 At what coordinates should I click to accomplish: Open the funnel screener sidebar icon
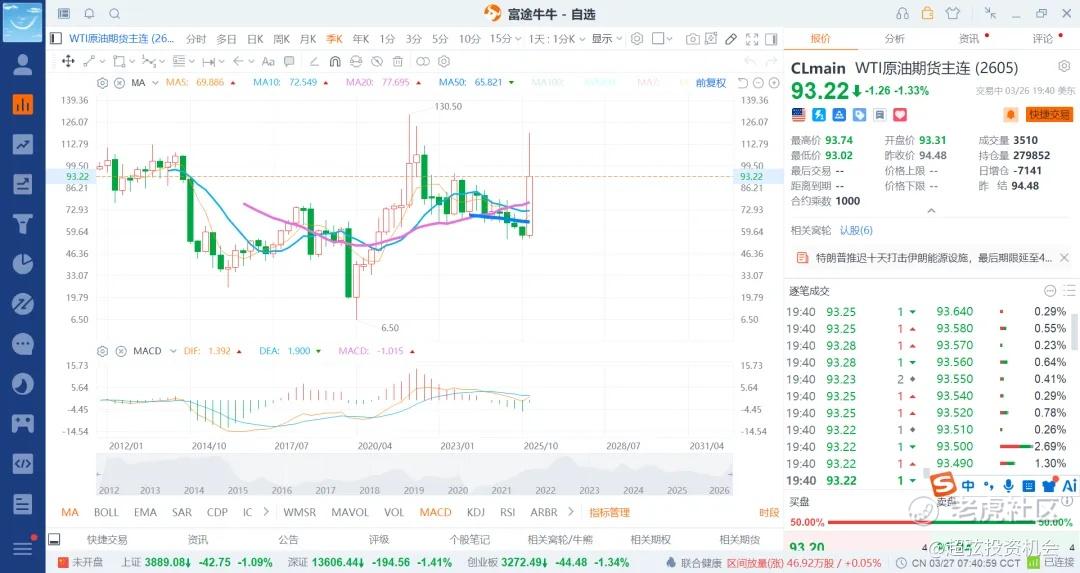[23, 224]
